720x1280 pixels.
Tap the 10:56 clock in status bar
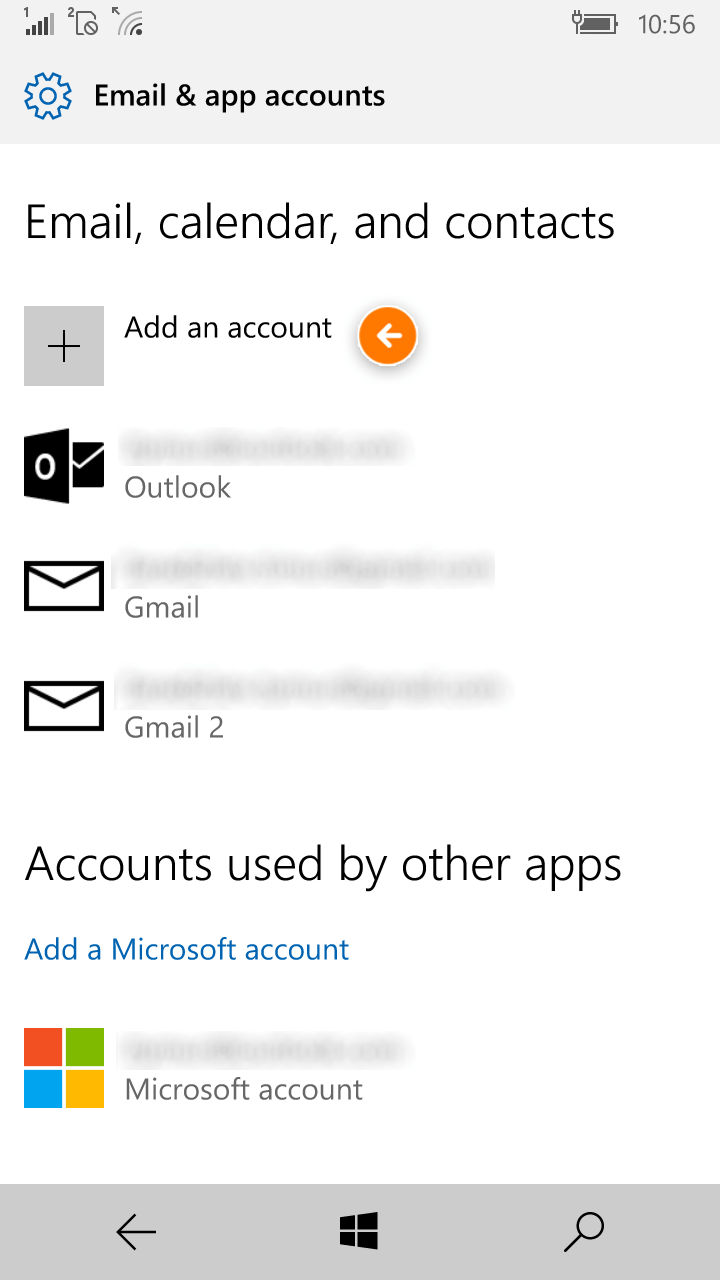coord(666,24)
